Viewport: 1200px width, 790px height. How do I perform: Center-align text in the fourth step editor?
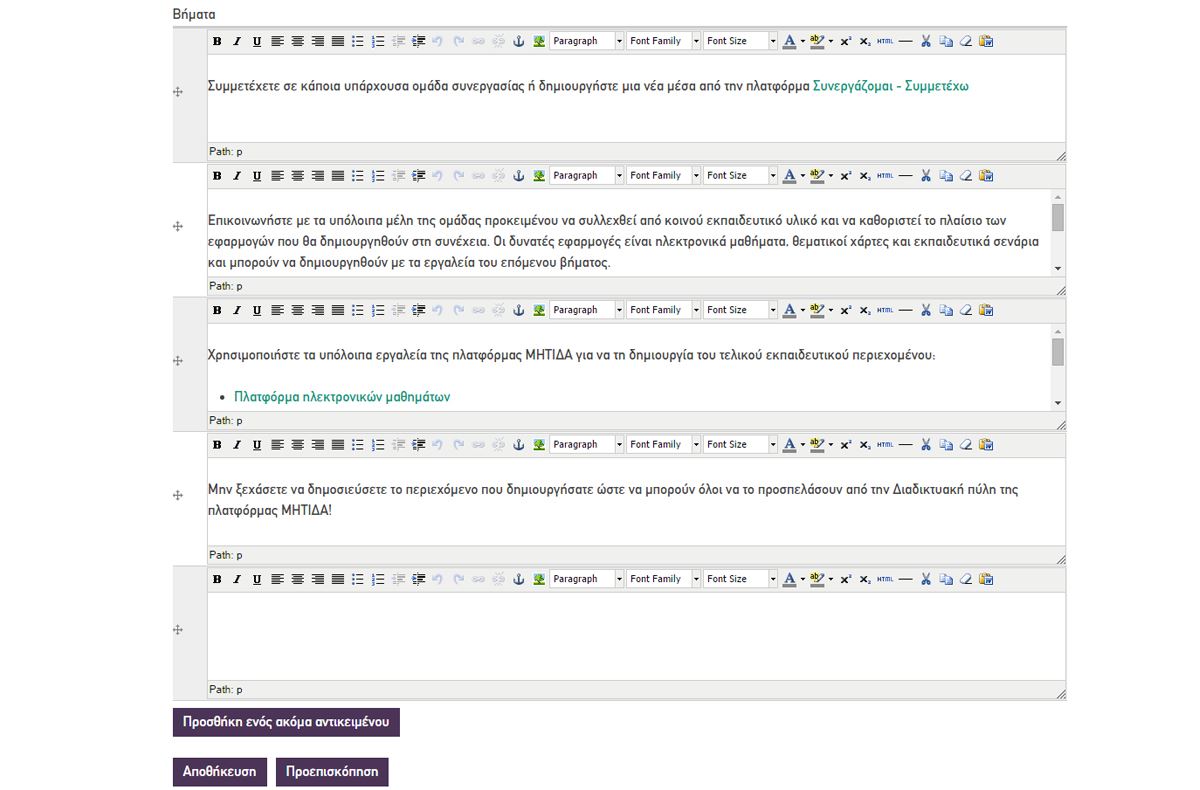[297, 445]
